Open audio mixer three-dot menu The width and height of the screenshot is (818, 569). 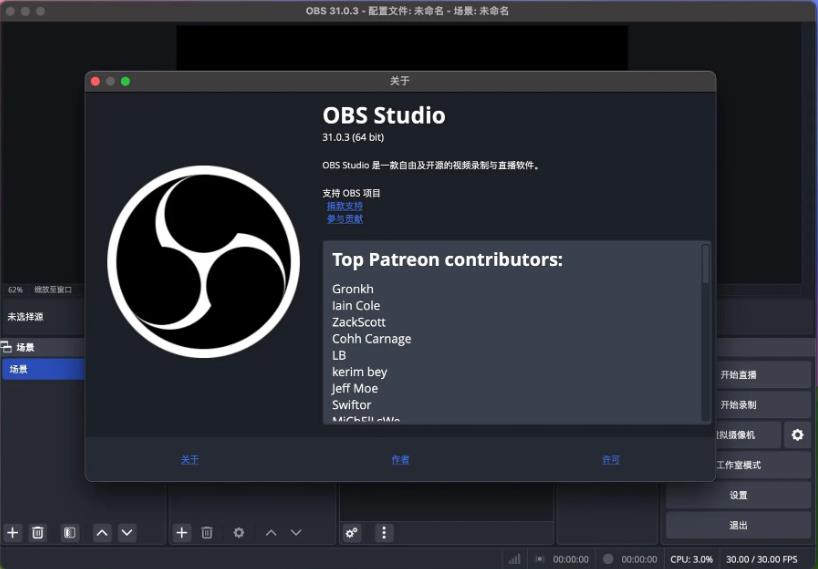tap(384, 532)
